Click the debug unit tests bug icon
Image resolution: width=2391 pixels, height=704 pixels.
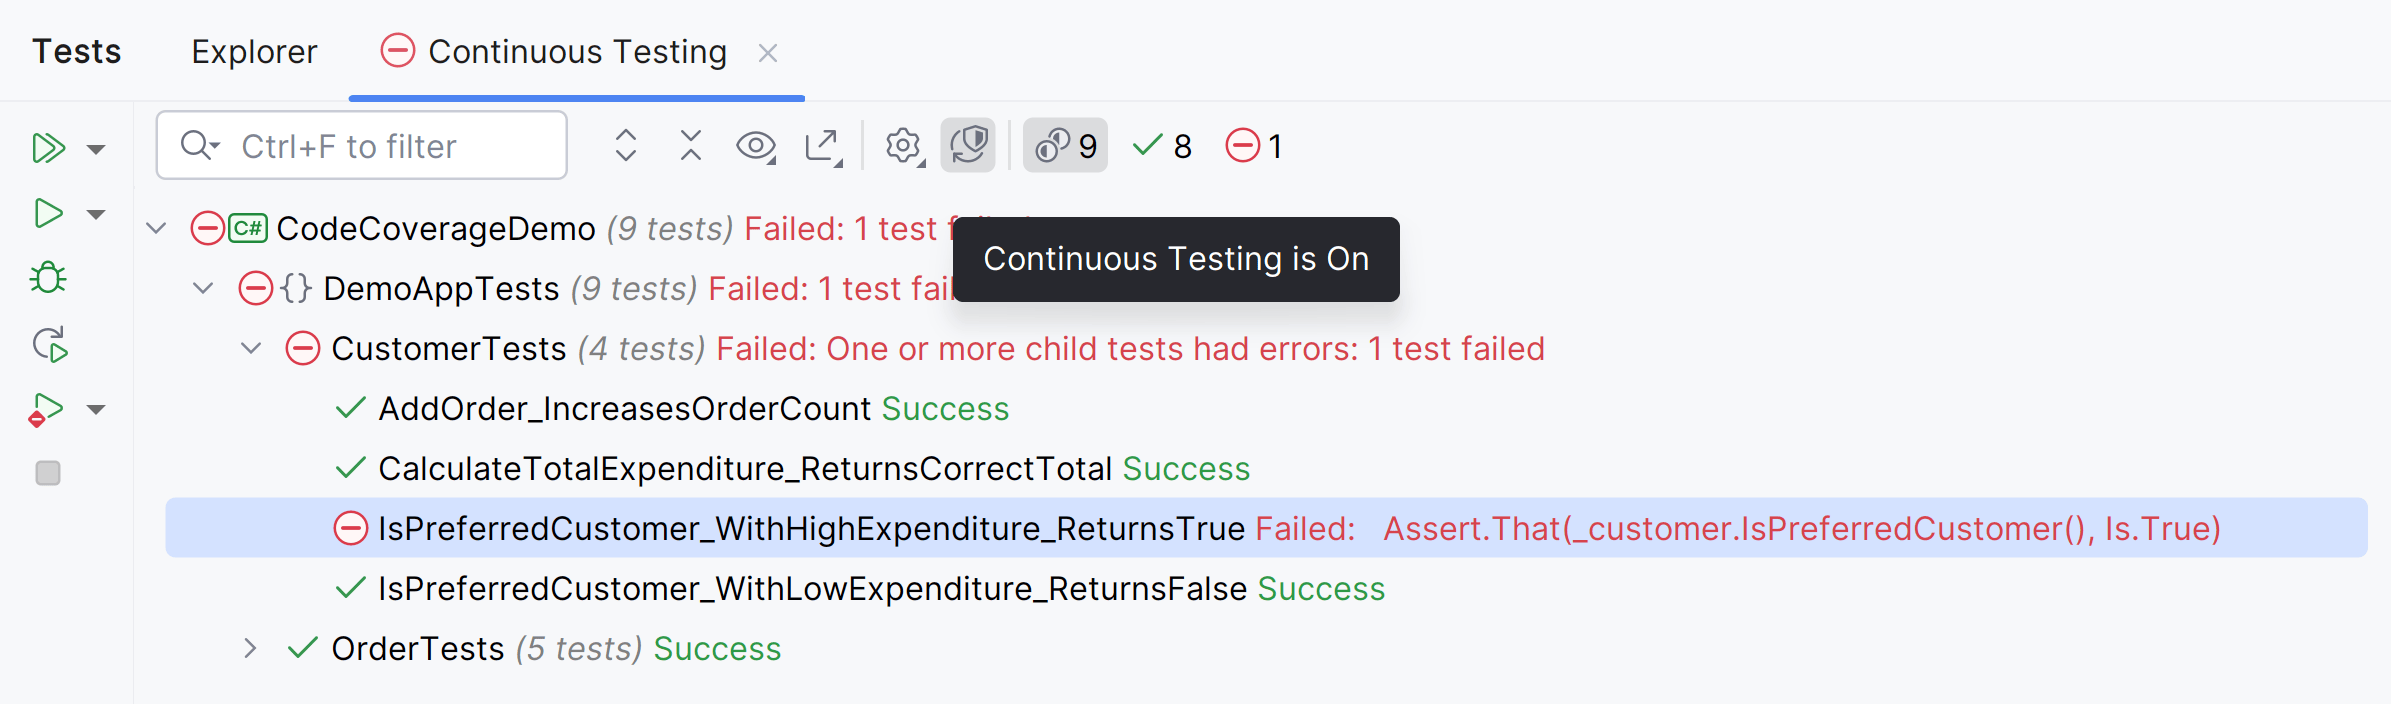47,278
